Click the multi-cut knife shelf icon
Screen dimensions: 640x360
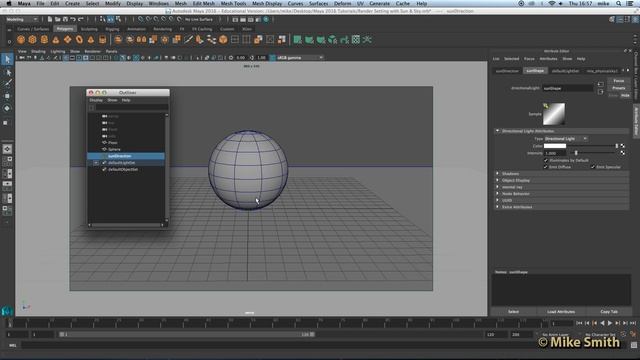tap(188, 40)
